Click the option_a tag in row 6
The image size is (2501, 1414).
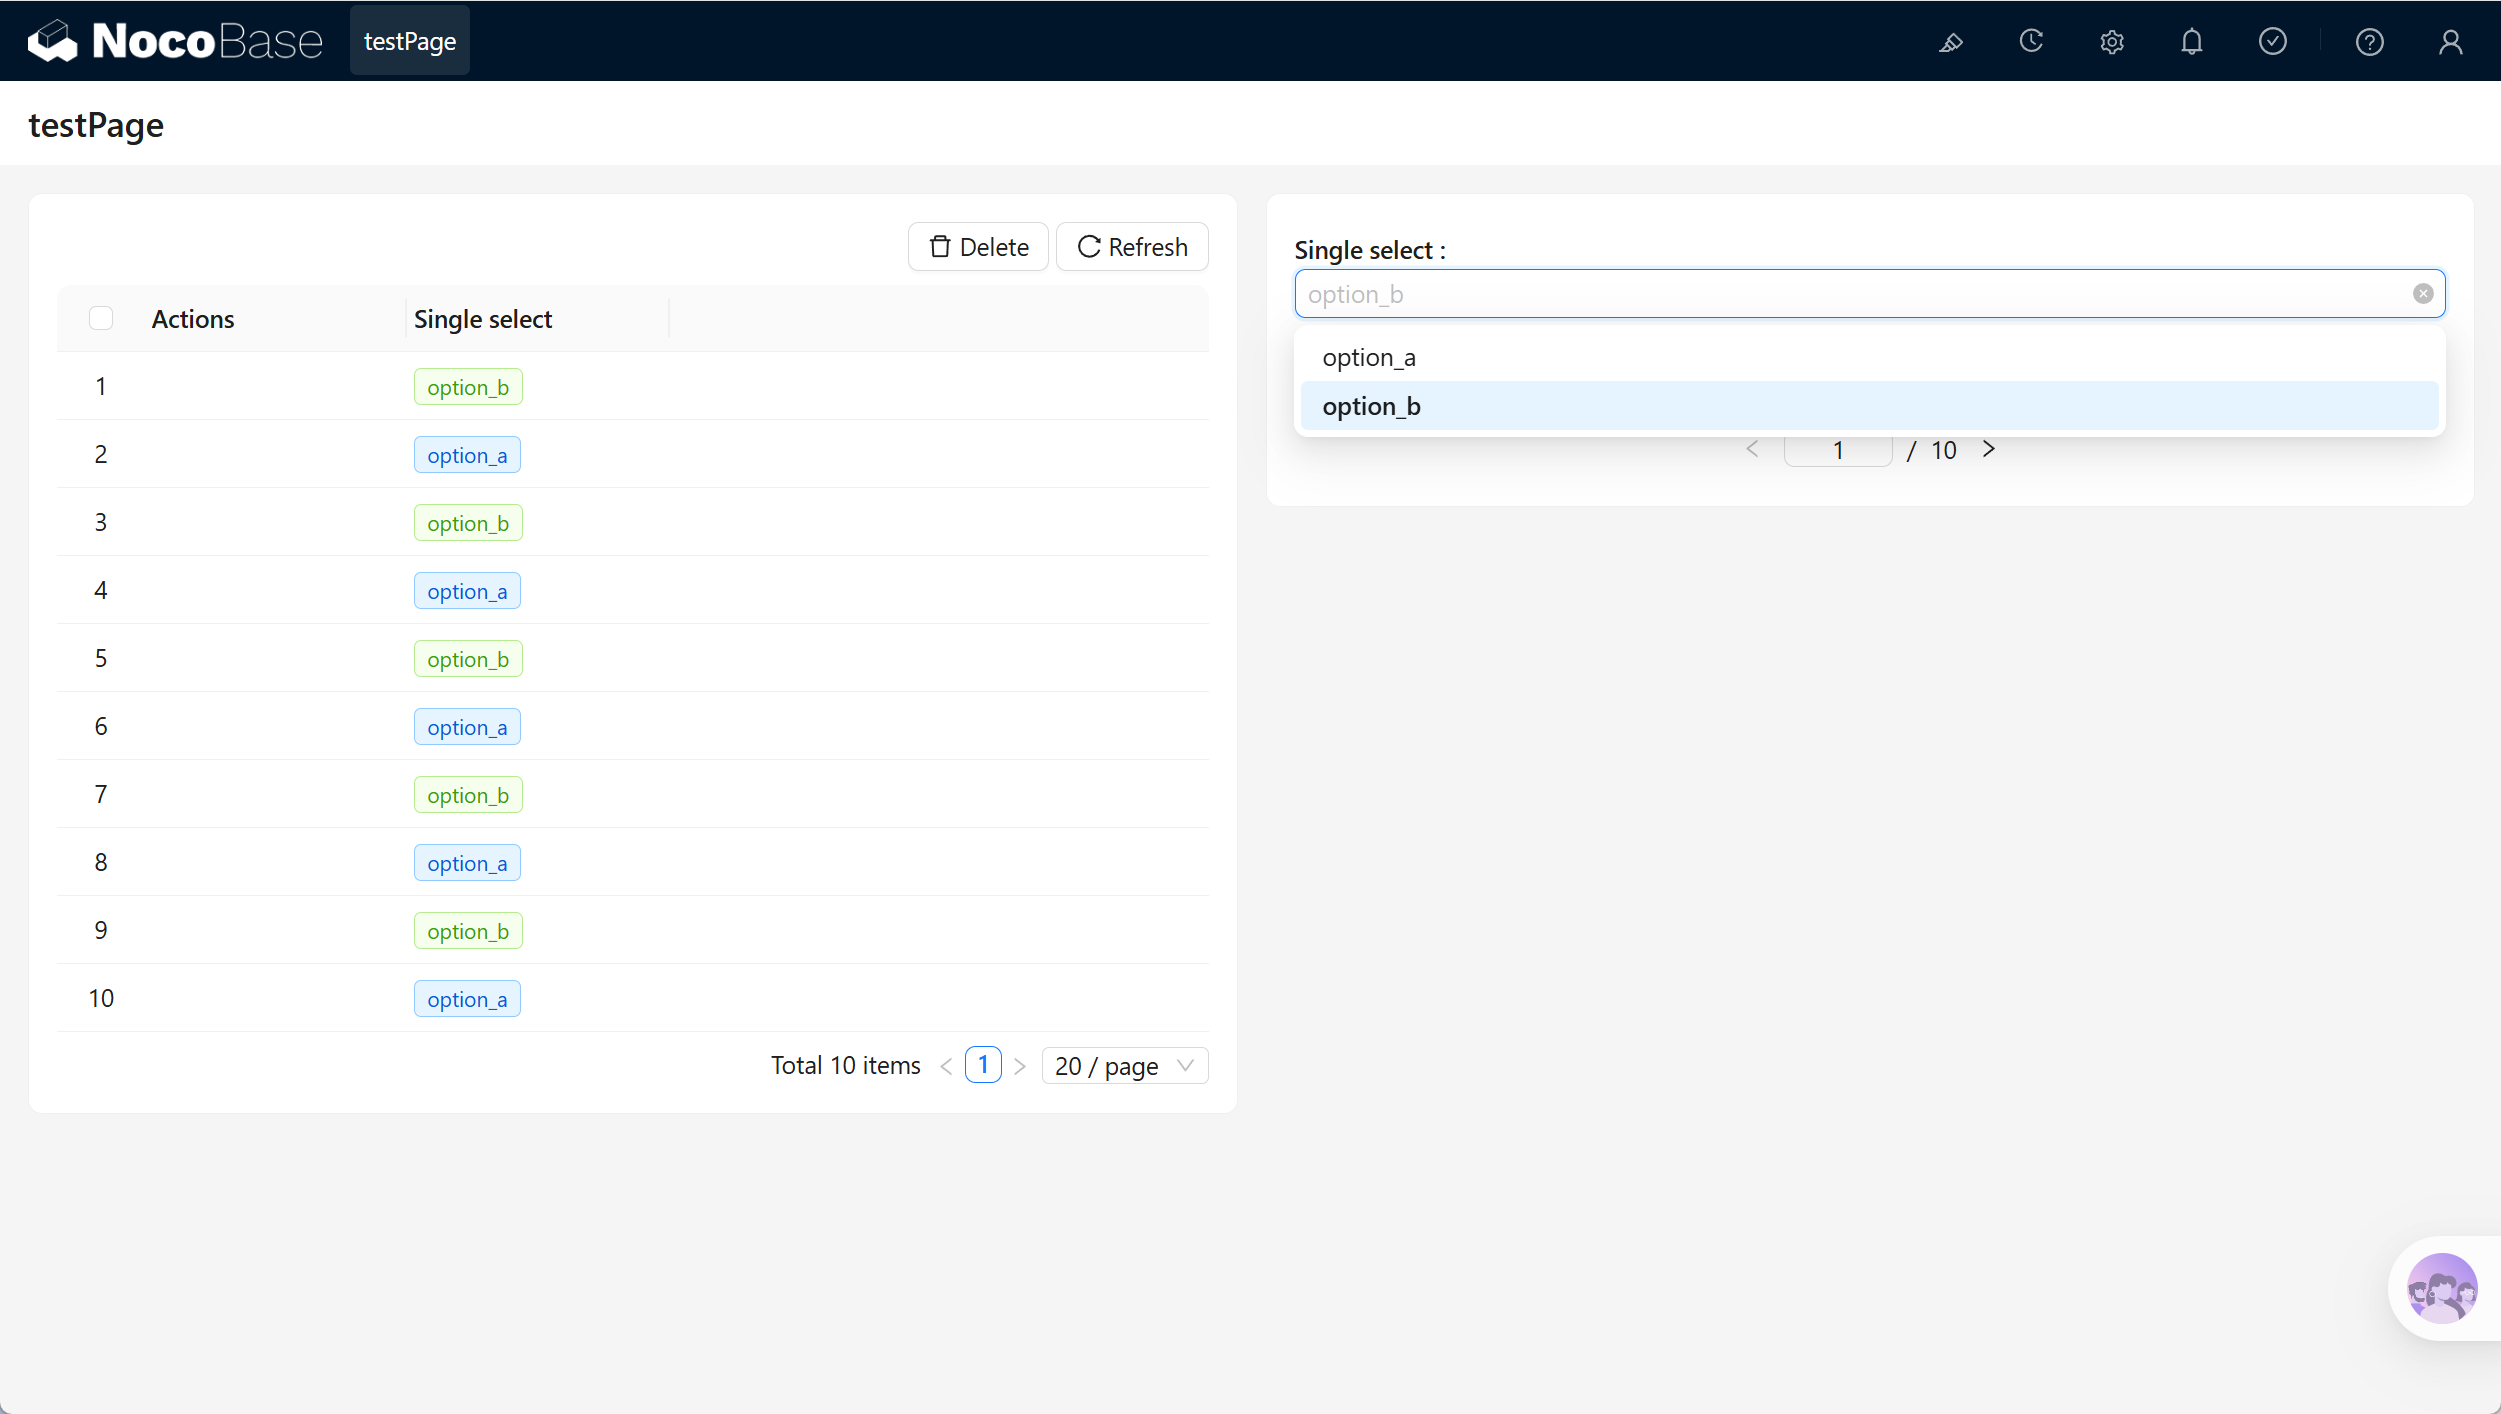point(467,727)
